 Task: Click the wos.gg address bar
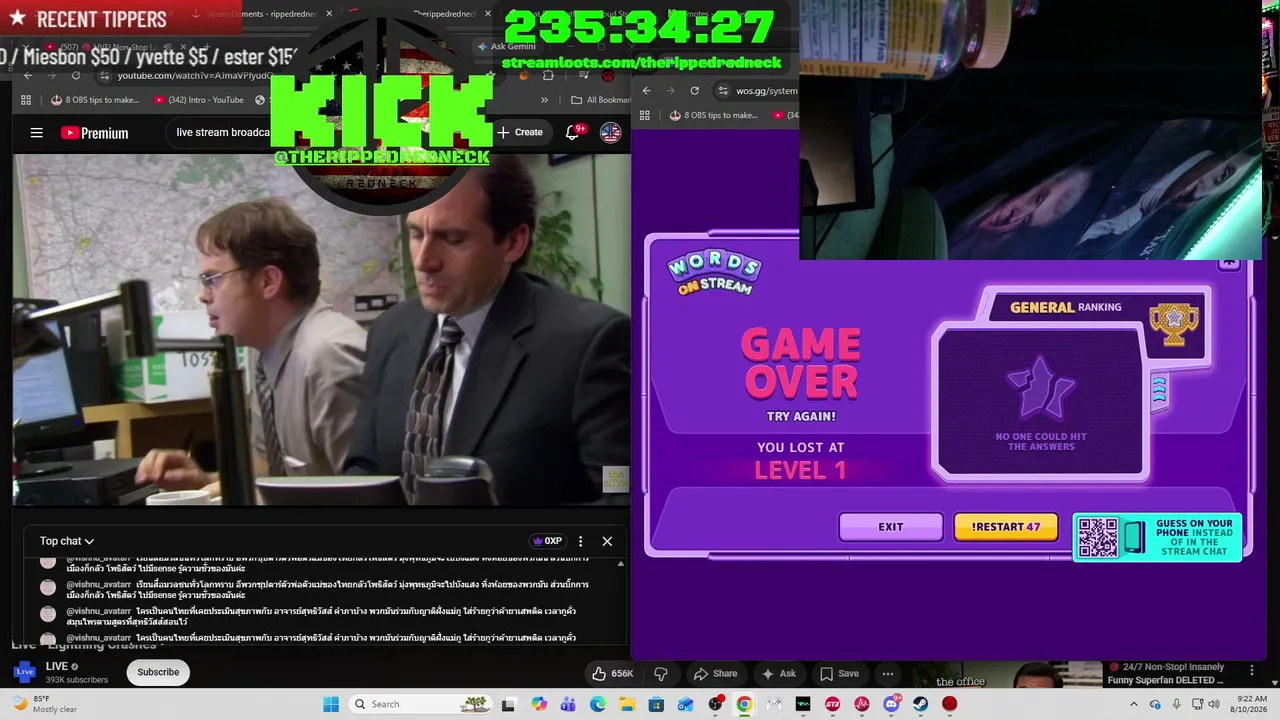tap(756, 90)
